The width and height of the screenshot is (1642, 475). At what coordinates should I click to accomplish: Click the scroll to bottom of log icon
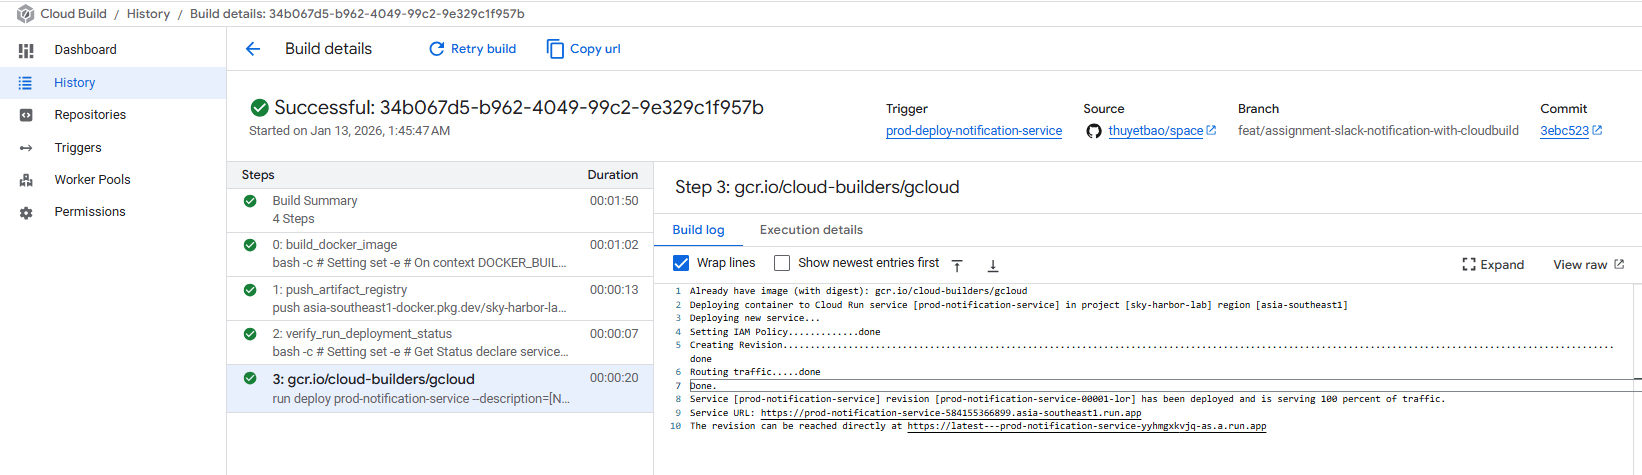click(993, 265)
